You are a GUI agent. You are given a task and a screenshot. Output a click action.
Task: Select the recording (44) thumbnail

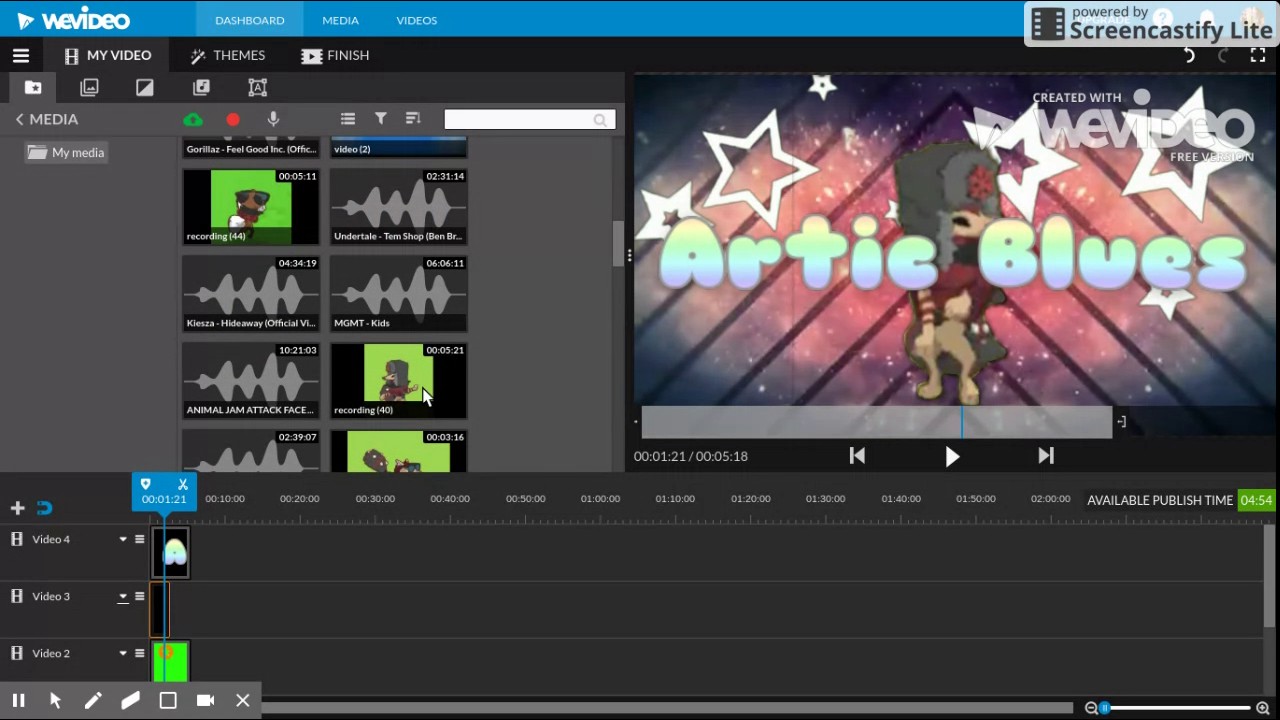251,207
